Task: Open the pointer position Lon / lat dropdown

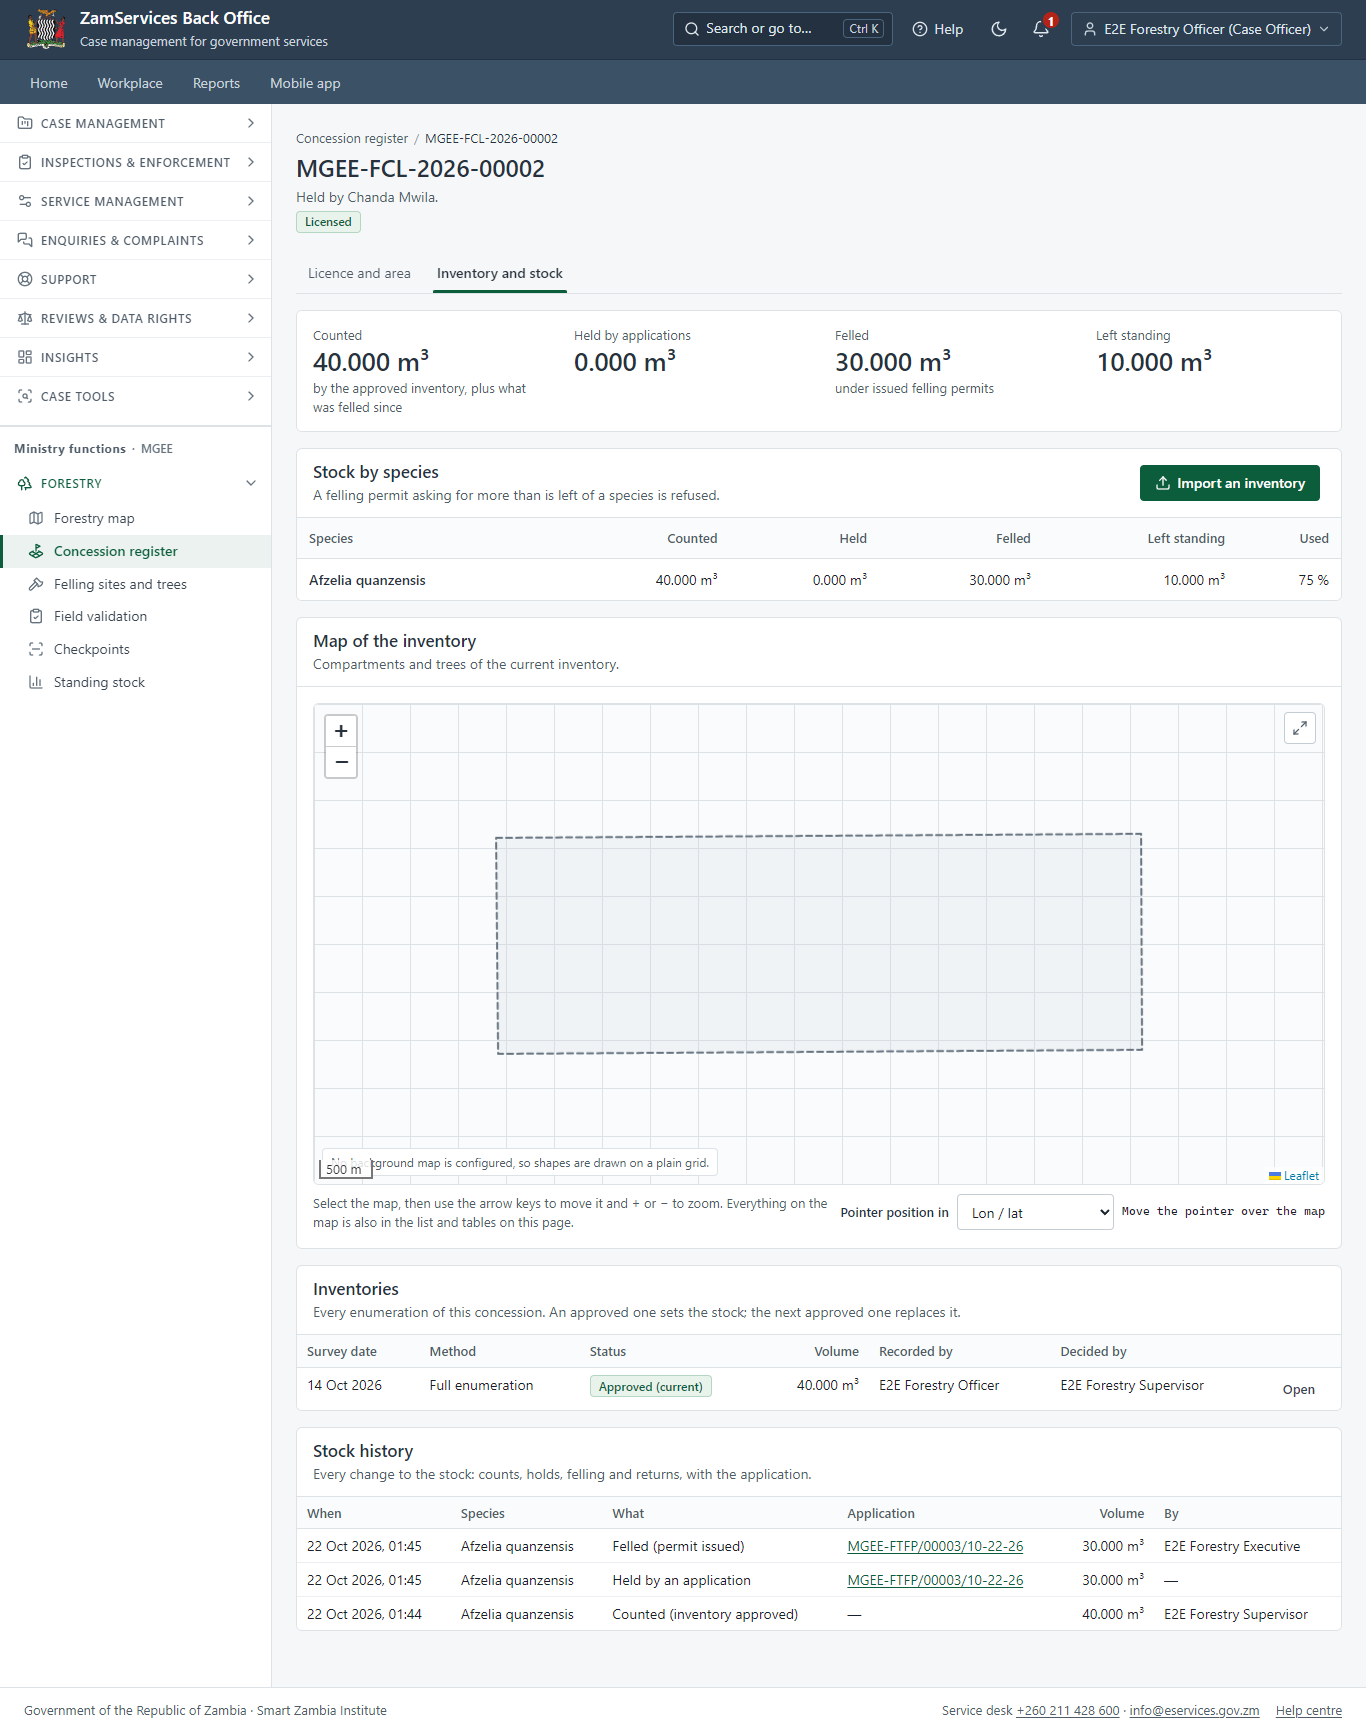Action: coord(1035,1212)
